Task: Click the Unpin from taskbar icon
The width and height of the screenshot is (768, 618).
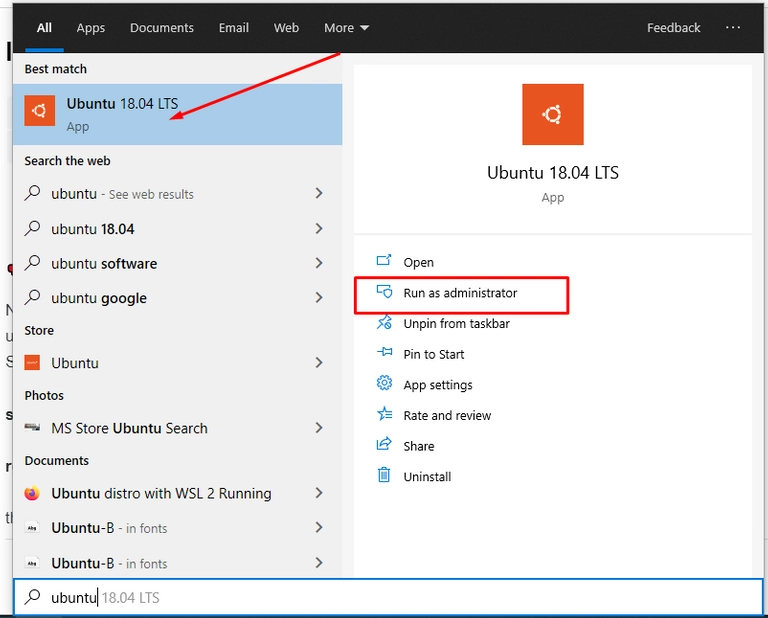Action: 384,323
